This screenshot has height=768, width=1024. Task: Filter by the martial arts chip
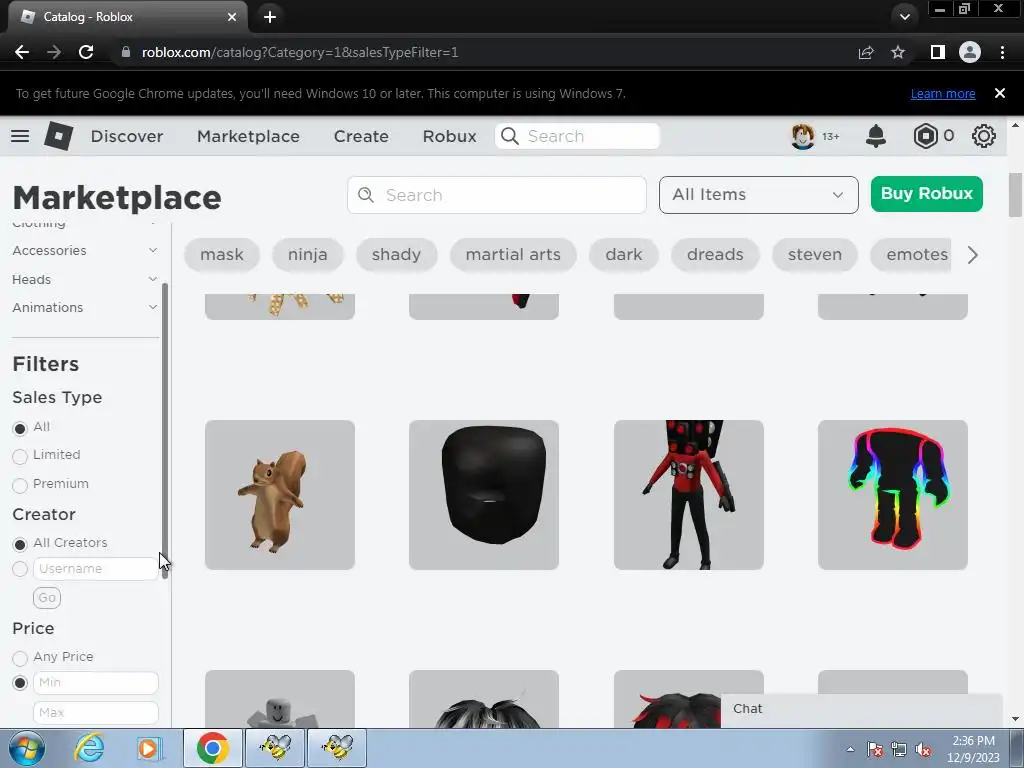point(513,254)
